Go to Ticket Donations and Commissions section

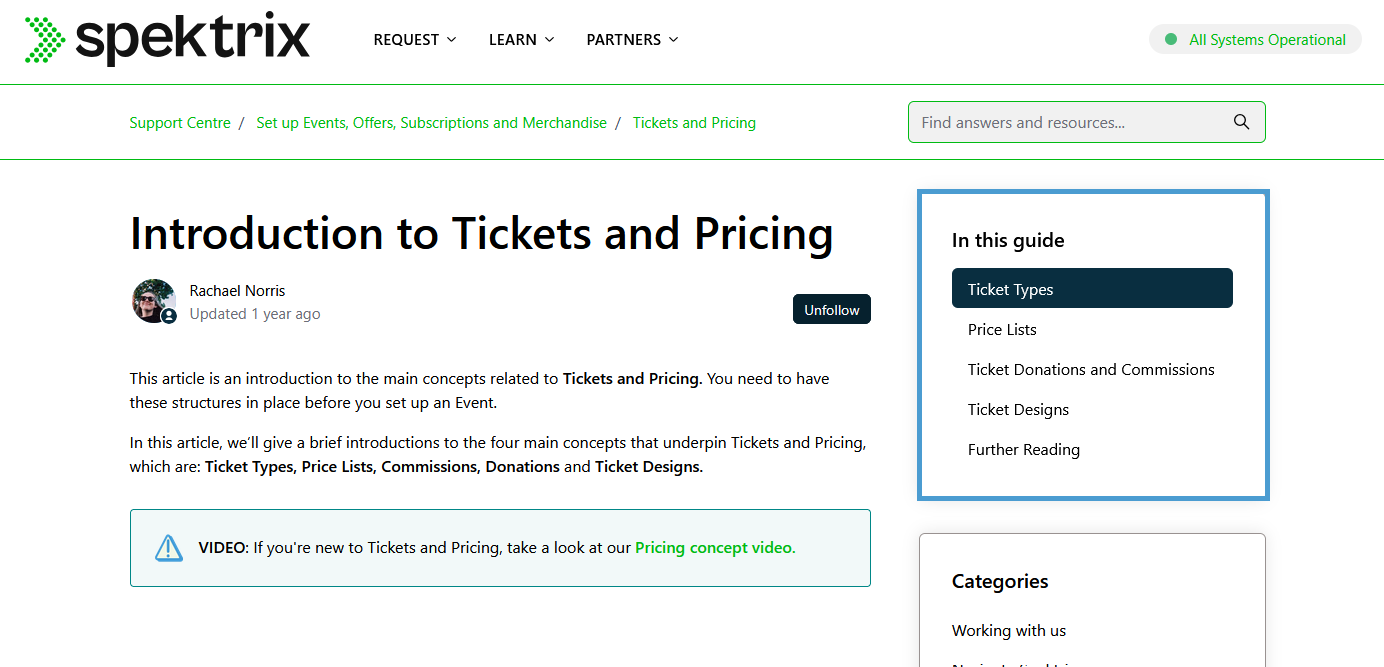(x=1091, y=369)
